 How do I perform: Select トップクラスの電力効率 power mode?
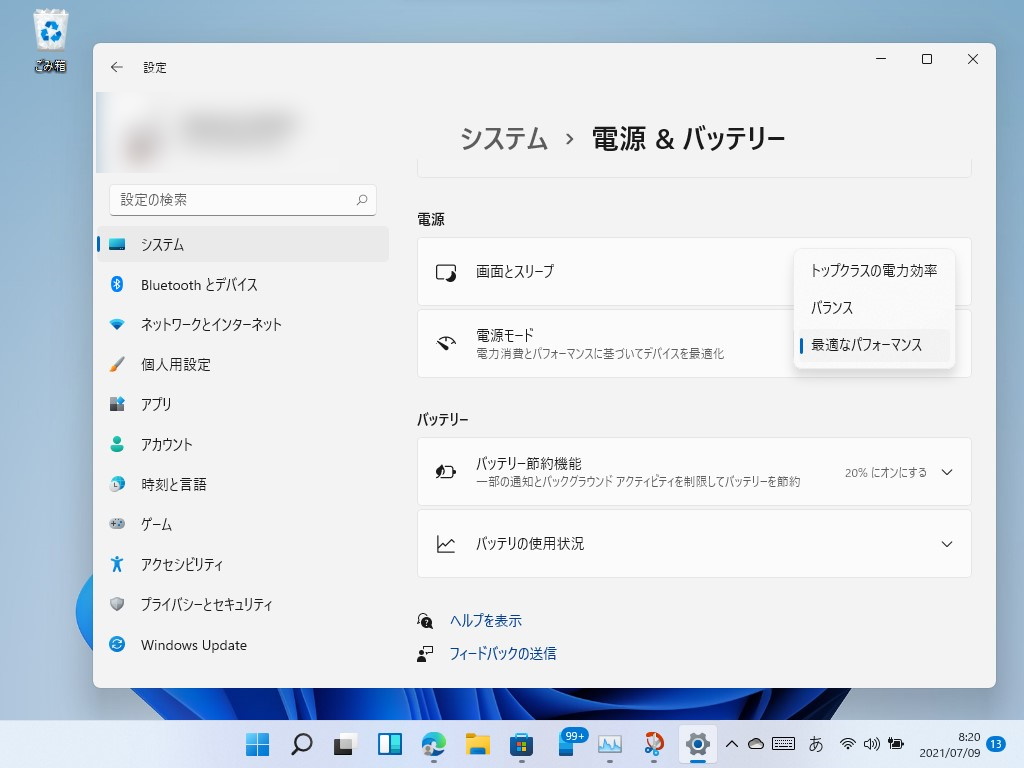[x=875, y=270]
